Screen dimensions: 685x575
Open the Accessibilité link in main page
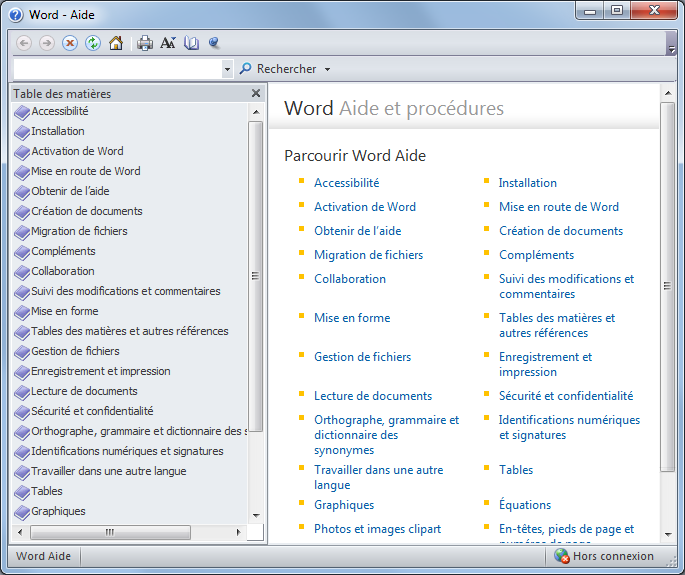point(346,183)
